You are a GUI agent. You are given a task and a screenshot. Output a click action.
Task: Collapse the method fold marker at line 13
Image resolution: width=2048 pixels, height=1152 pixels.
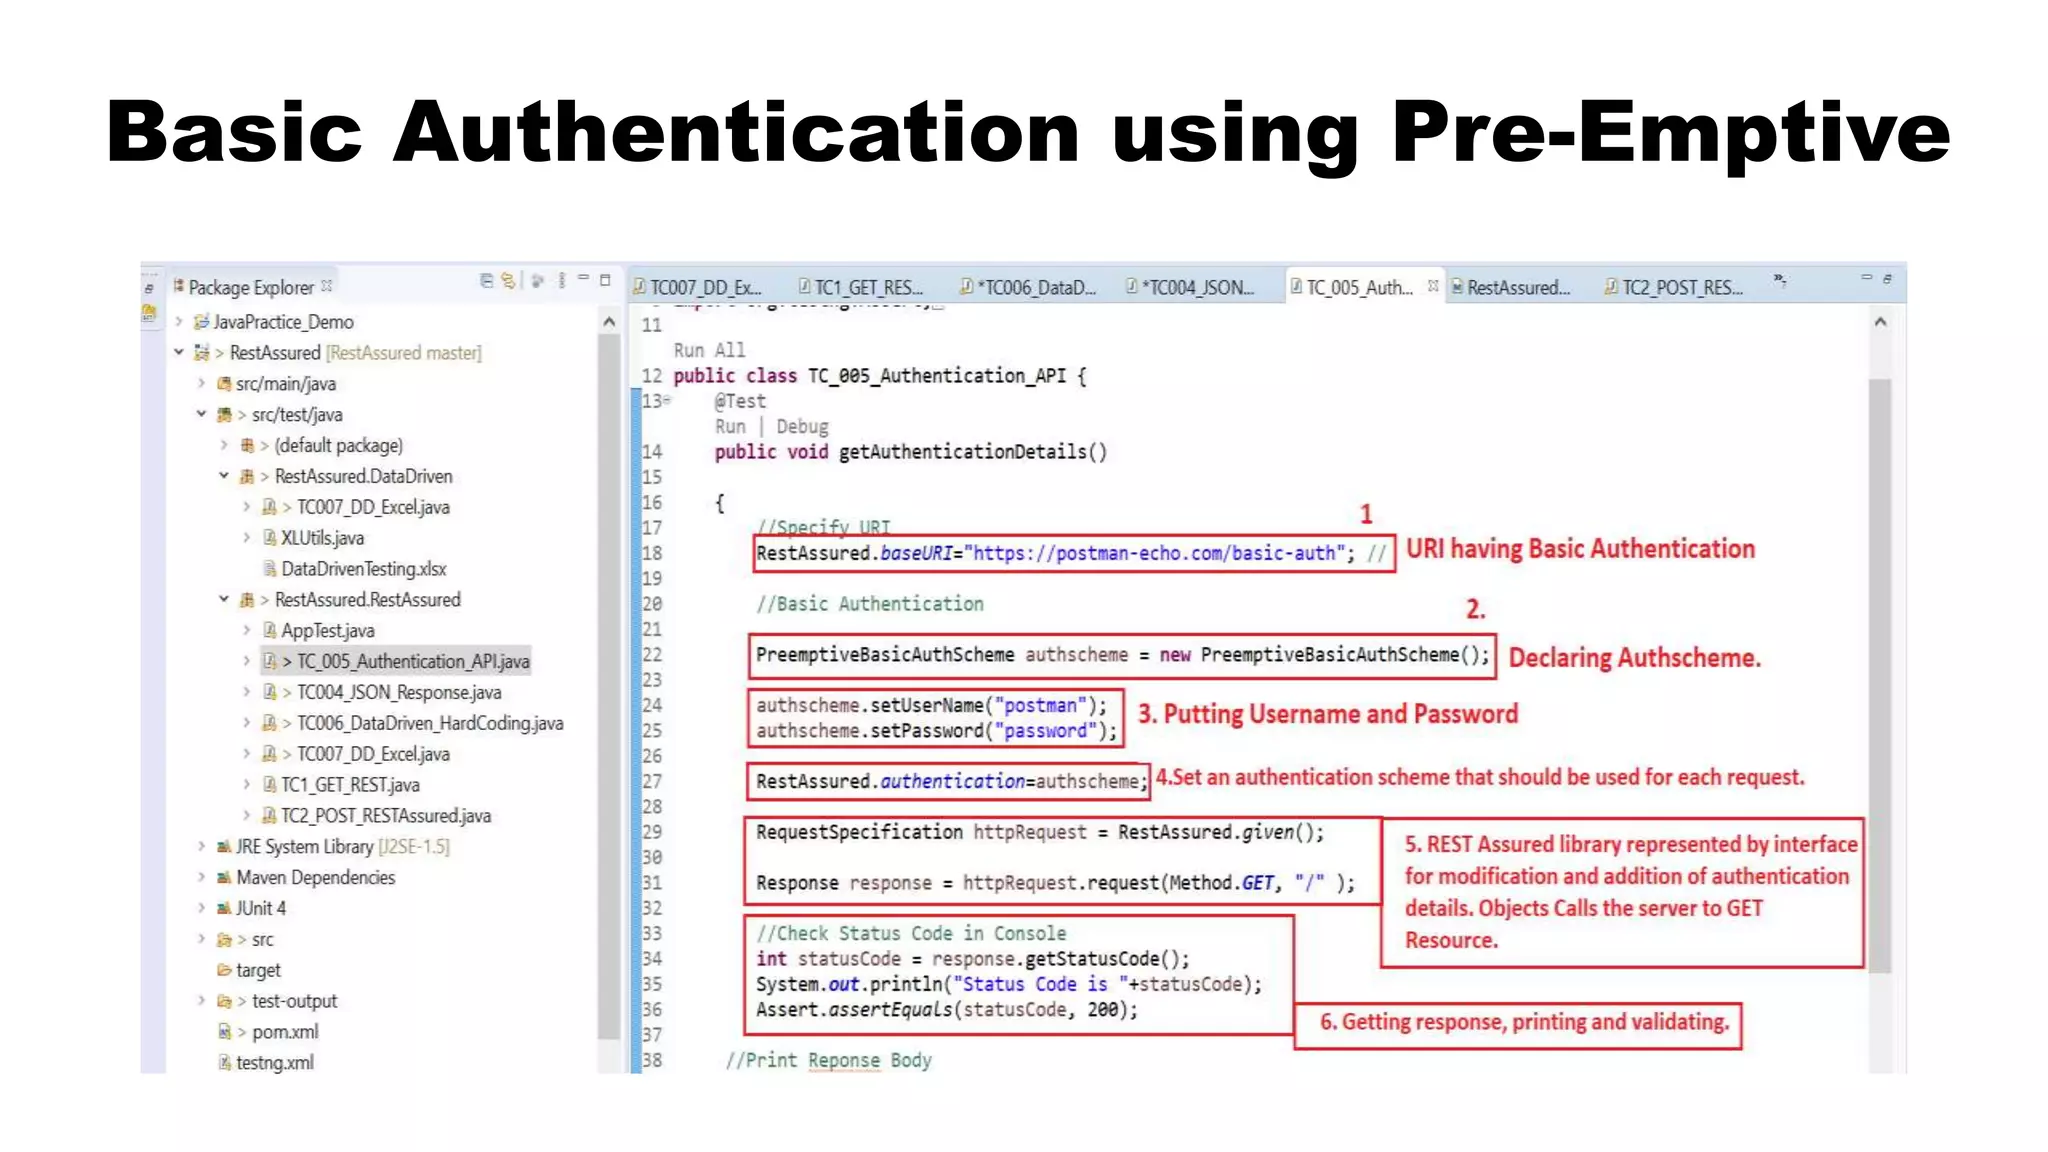pyautogui.click(x=667, y=401)
